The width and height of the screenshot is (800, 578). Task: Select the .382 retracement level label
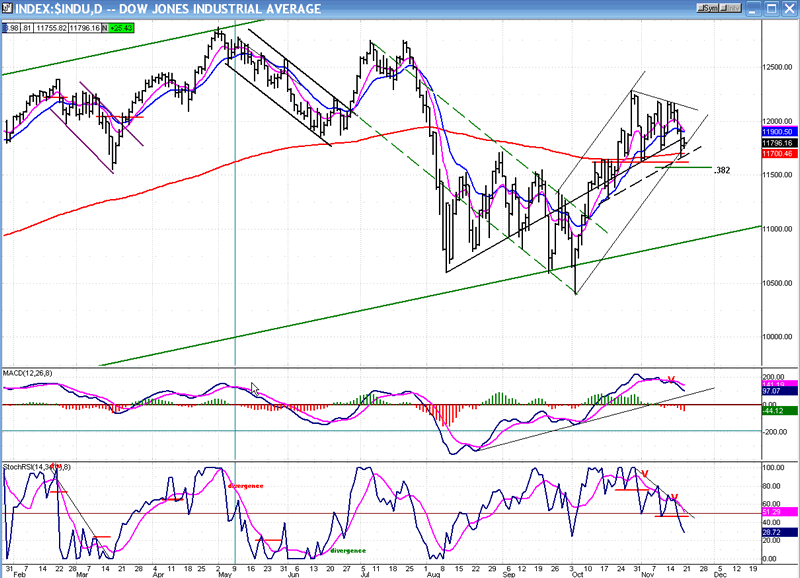coord(723,171)
